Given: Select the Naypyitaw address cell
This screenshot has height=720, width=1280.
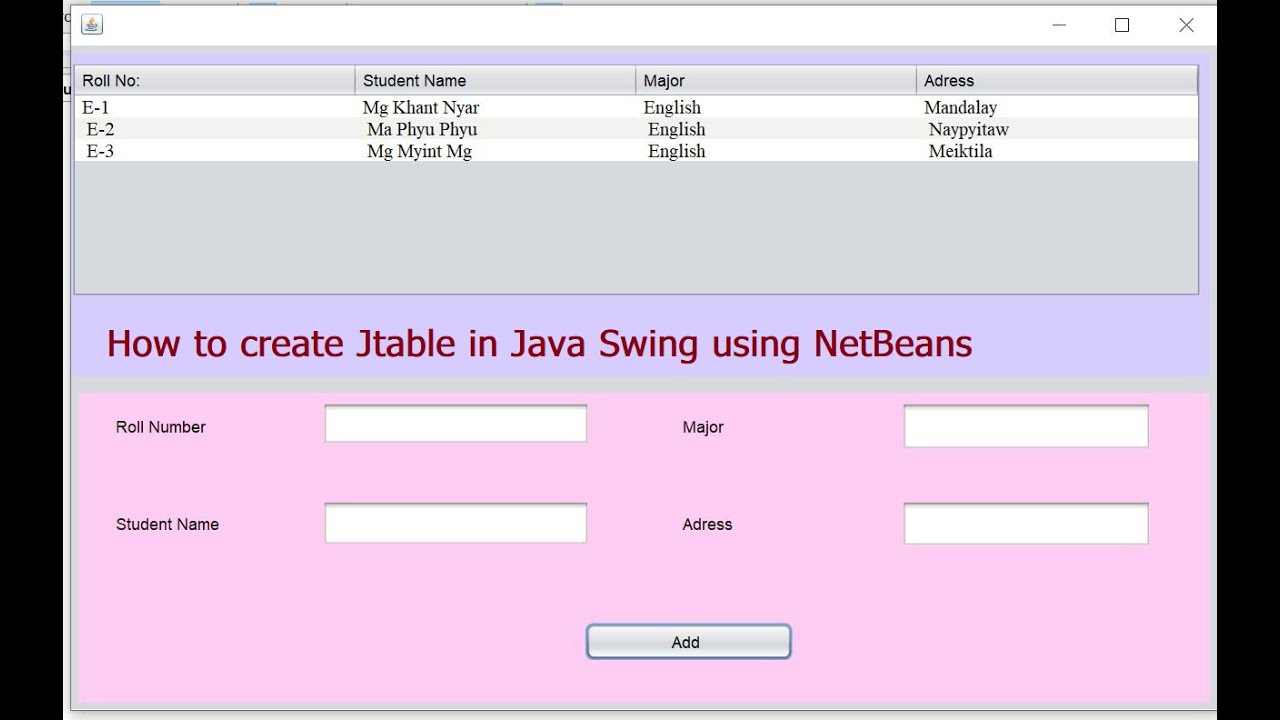Looking at the screenshot, I should click(x=1057, y=129).
